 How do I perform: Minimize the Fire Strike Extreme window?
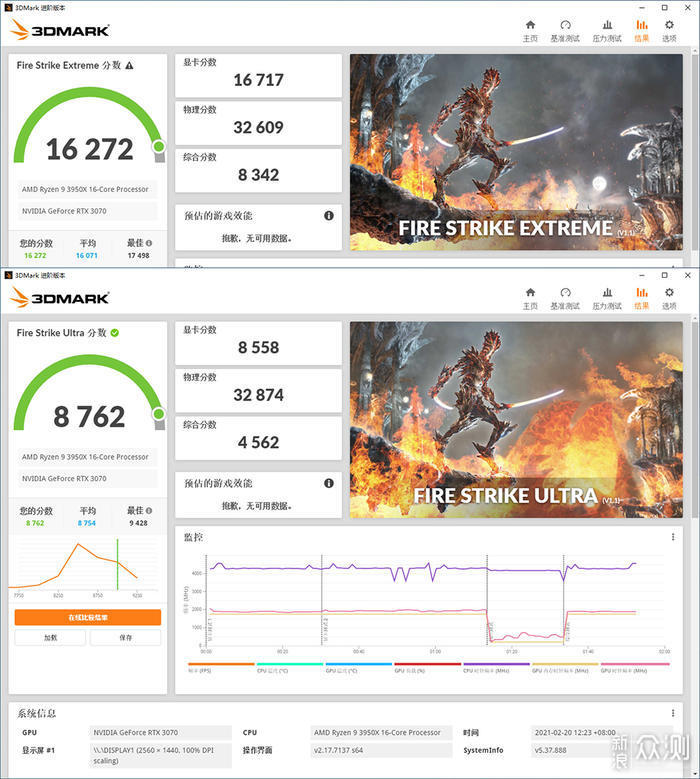tap(642, 7)
